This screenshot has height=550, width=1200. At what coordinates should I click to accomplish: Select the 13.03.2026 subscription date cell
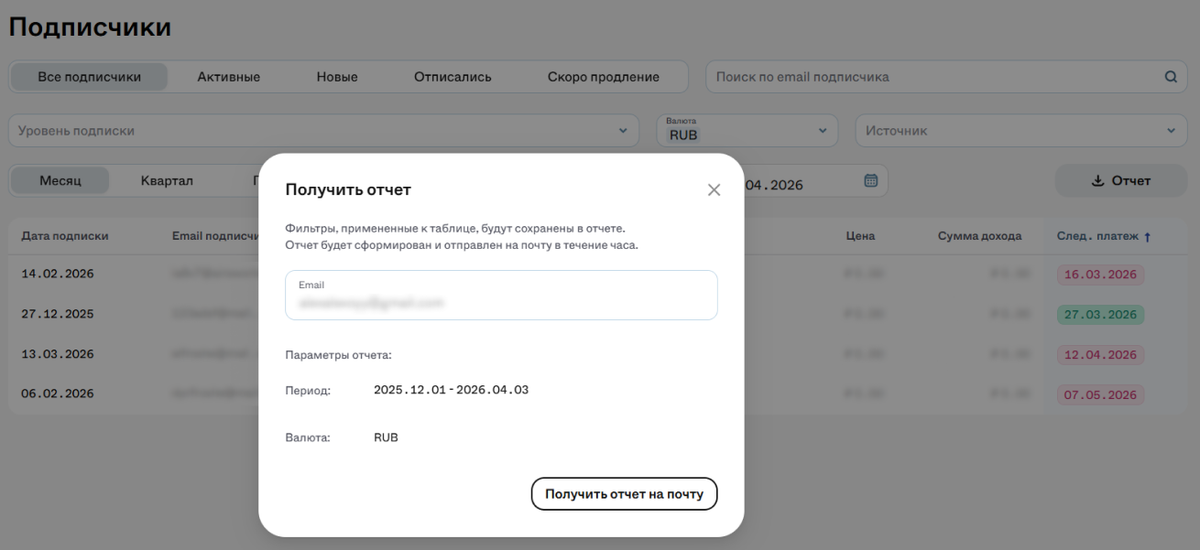[57, 354]
